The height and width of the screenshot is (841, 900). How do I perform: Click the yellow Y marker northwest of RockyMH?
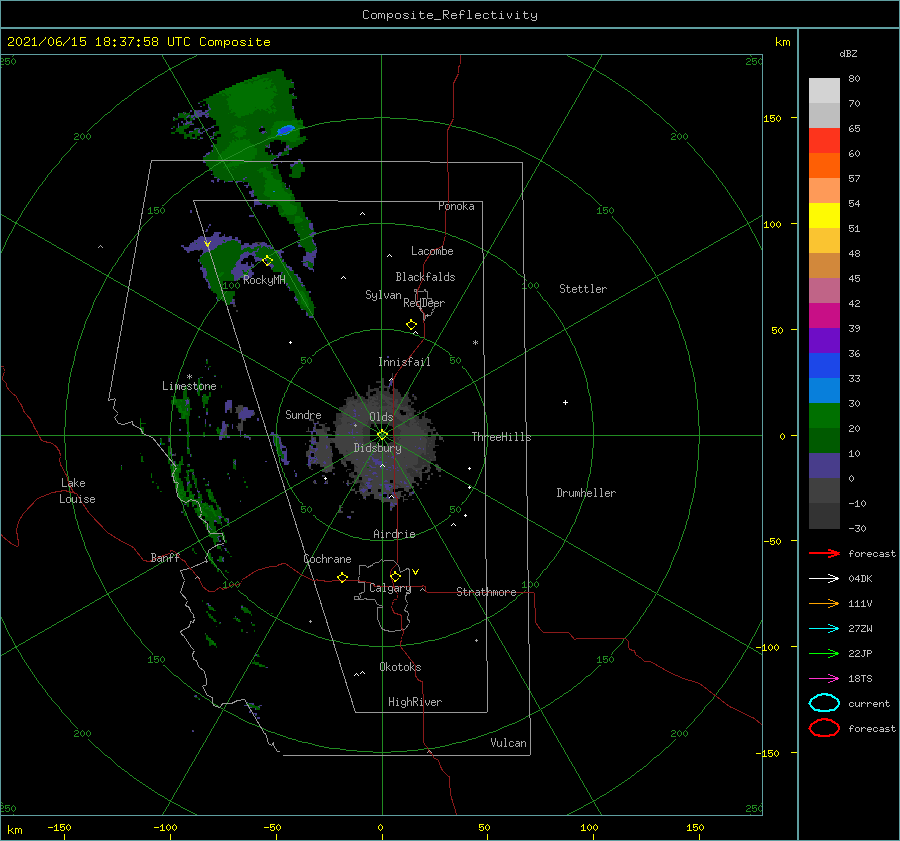tap(208, 245)
